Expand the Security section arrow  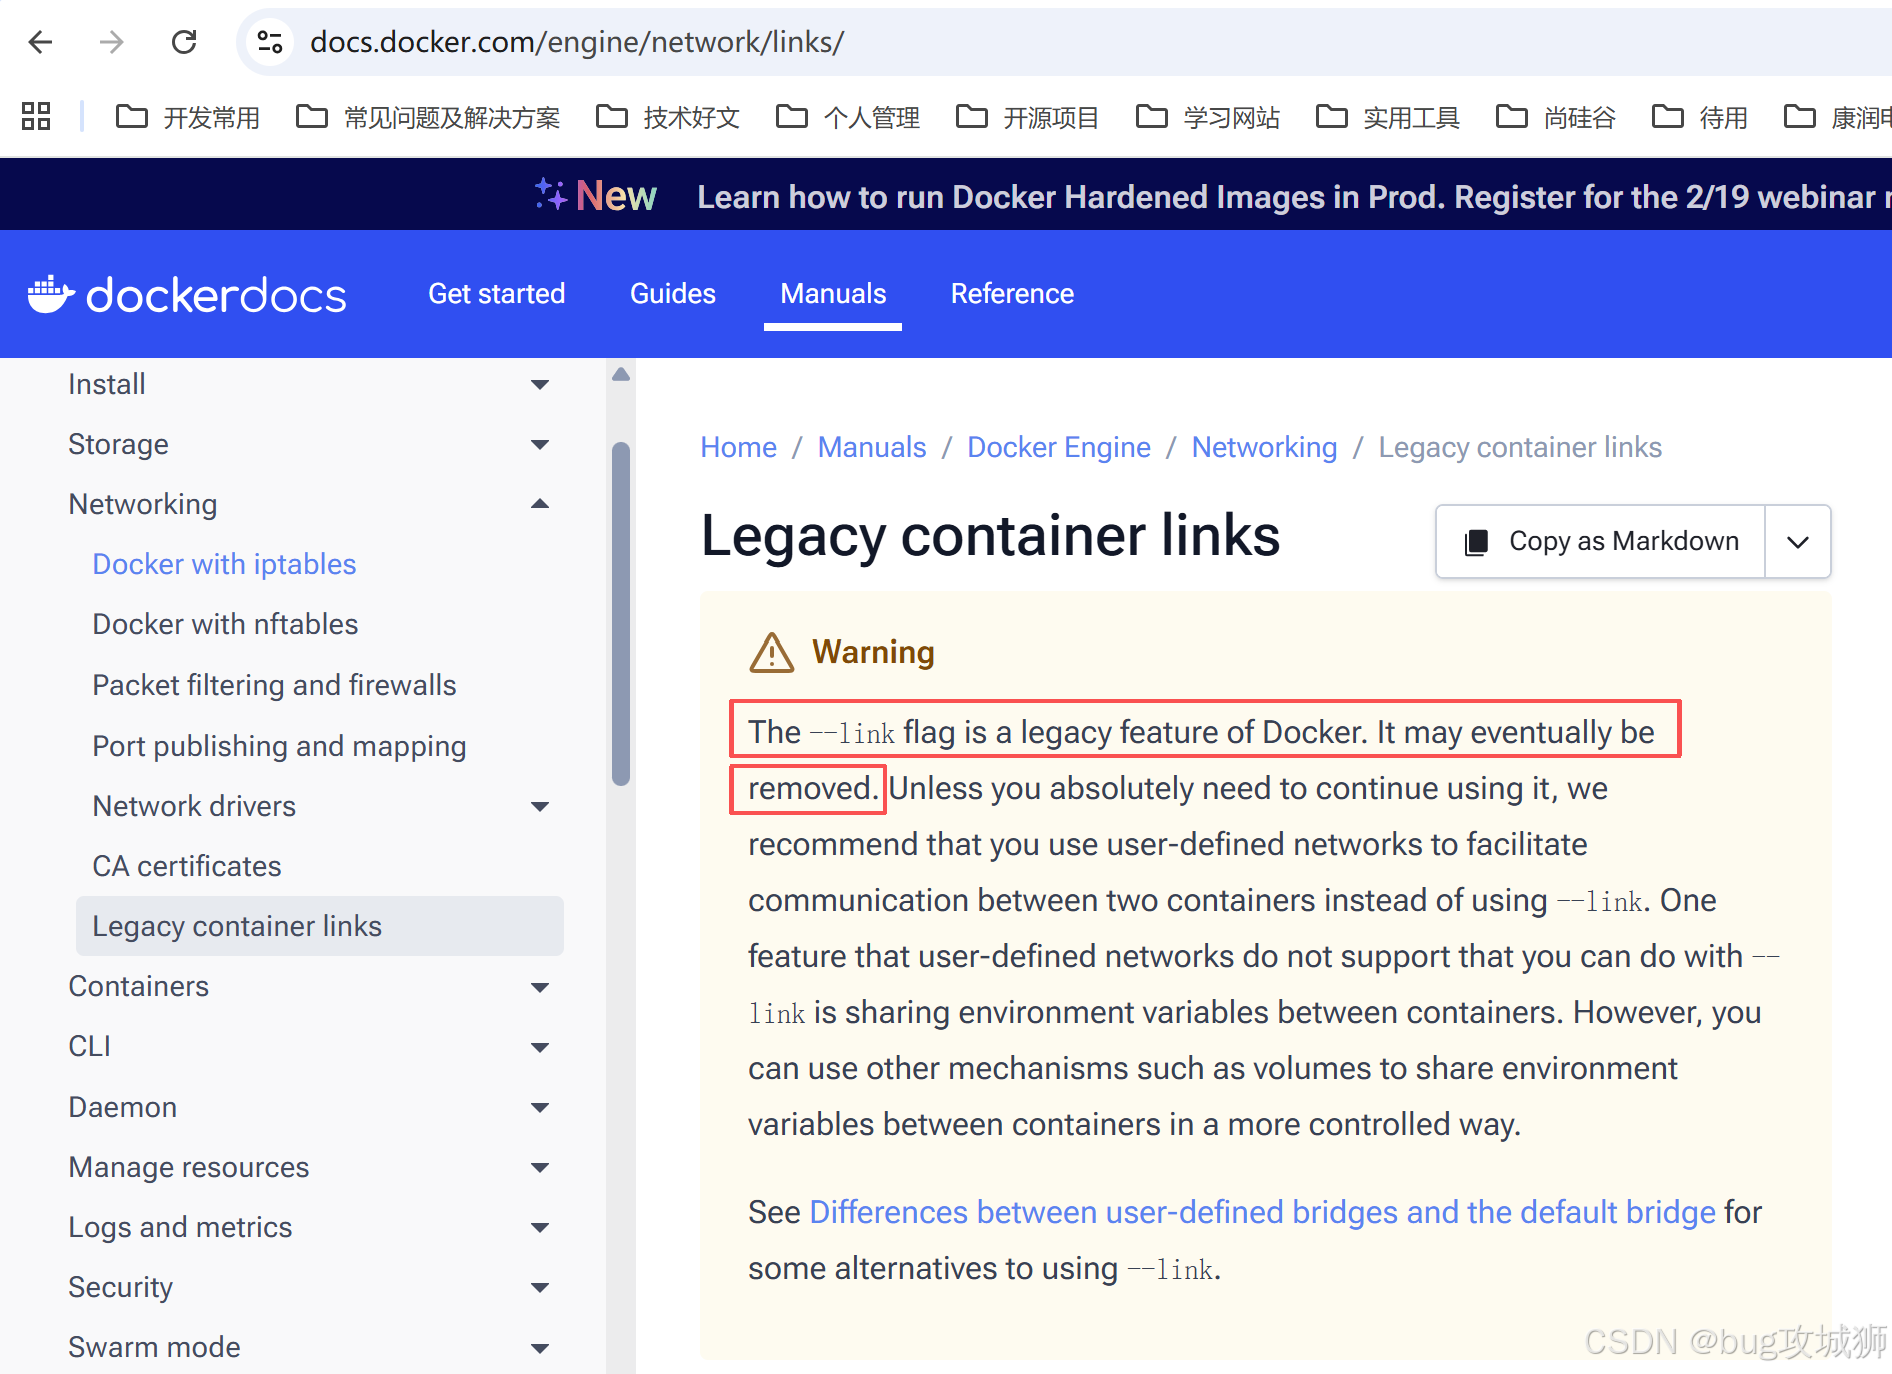pos(540,1288)
